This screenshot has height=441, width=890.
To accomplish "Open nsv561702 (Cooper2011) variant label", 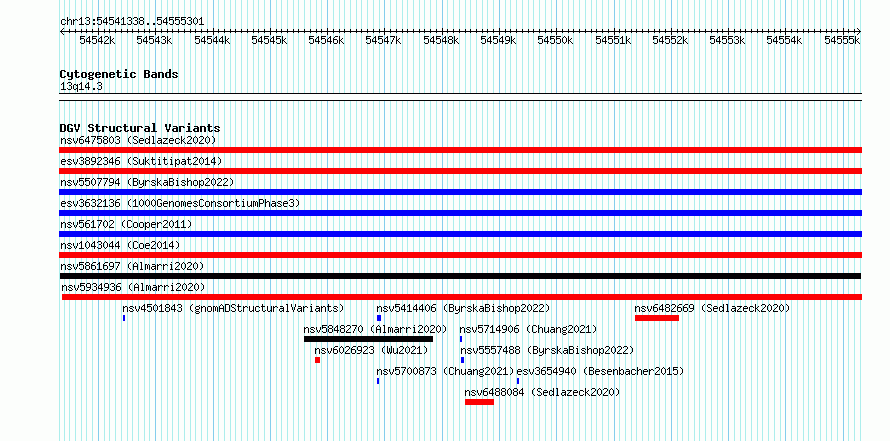I will 126,224.
